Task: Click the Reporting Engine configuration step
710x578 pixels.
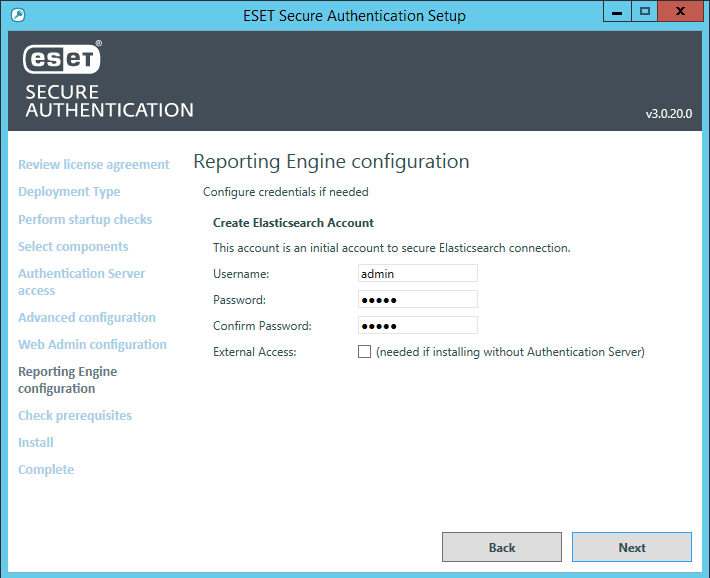Action: coord(67,380)
